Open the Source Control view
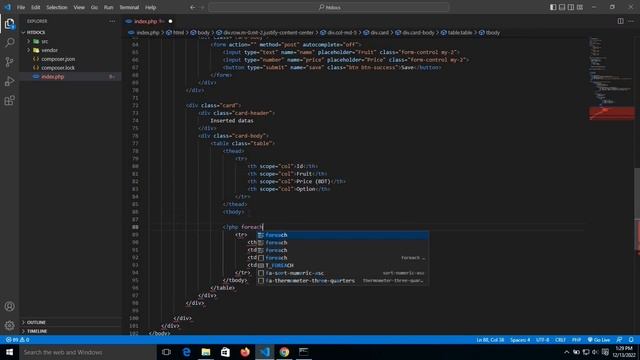Image resolution: width=640 pixels, height=360 pixels. [x=9, y=62]
